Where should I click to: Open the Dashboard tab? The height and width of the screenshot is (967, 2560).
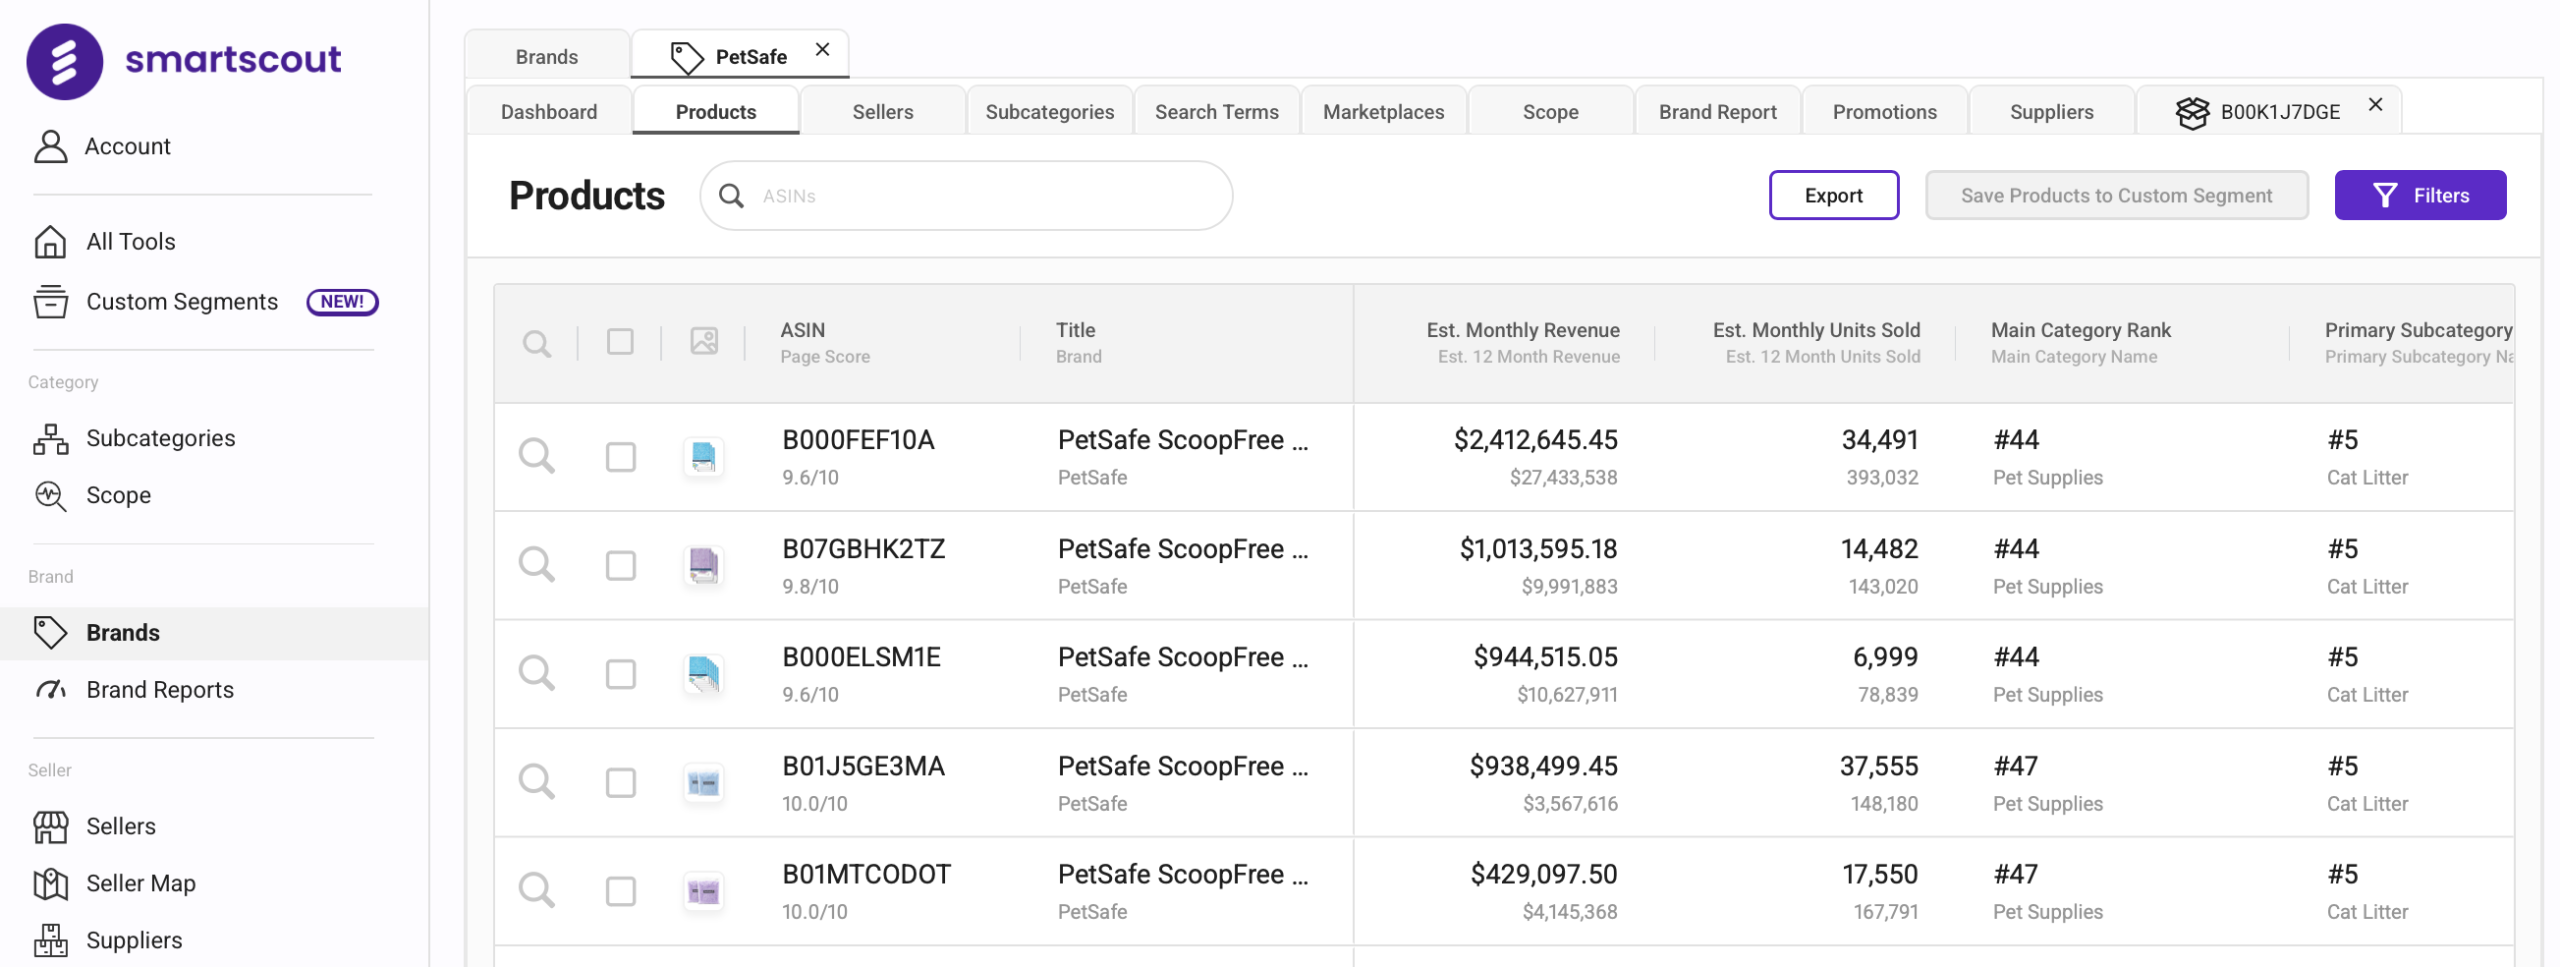click(x=549, y=112)
